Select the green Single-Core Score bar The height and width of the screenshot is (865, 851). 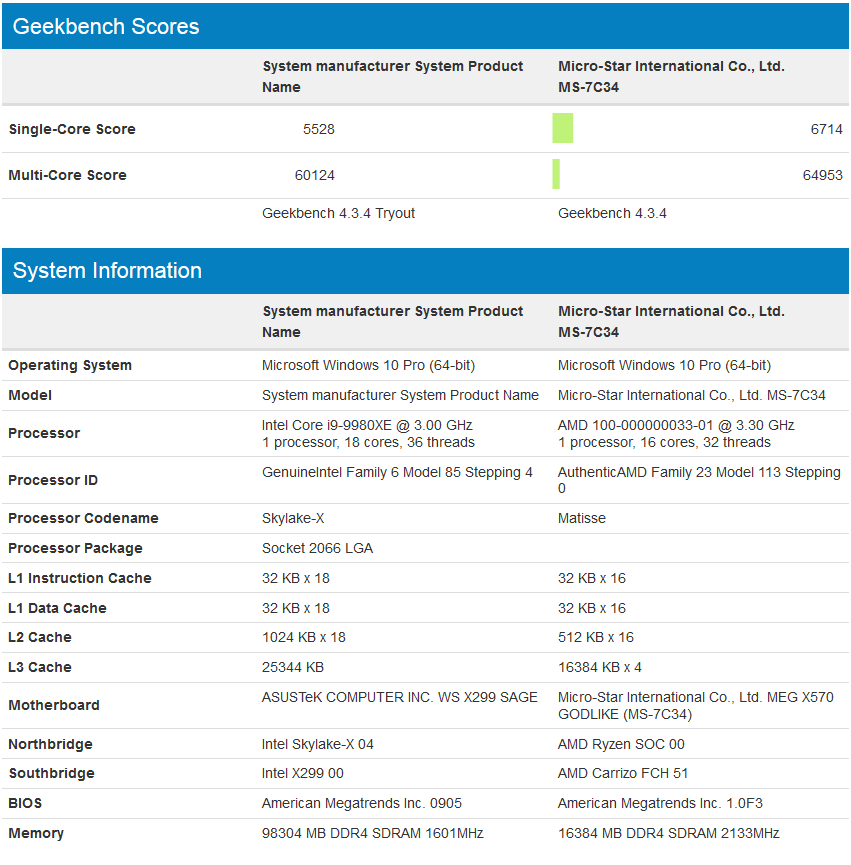click(563, 129)
